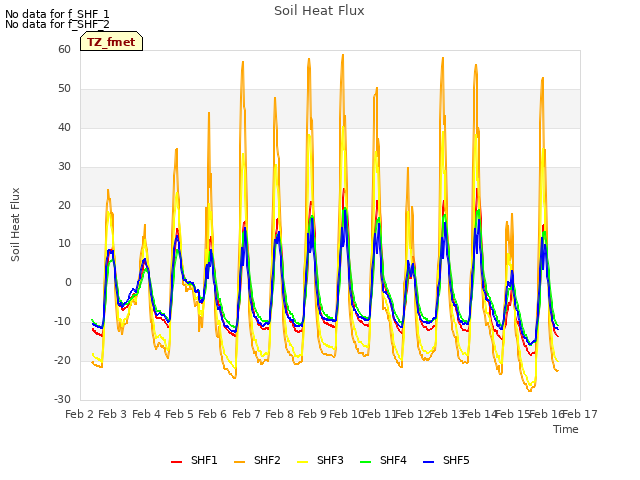
Task: Click the Feb 8 x-axis label
Action: pos(279,414)
